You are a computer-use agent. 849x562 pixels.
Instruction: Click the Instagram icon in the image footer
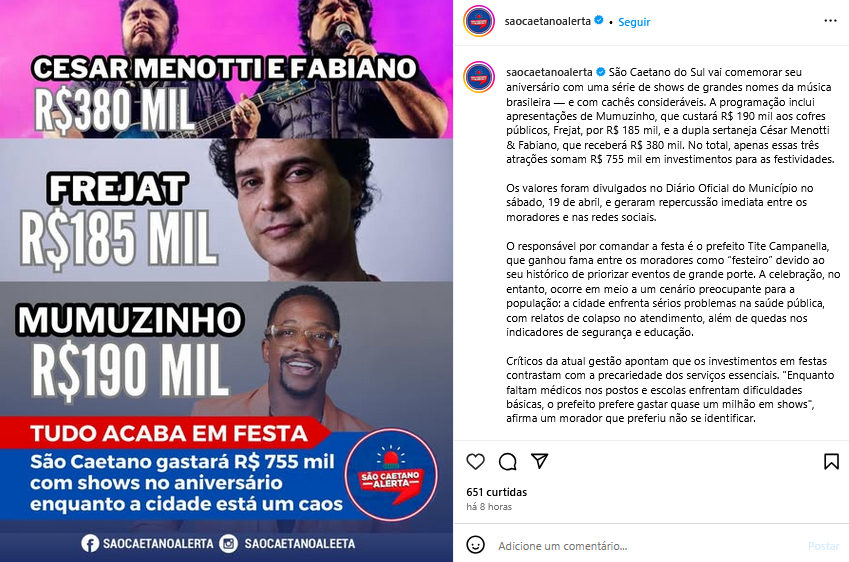click(228, 544)
